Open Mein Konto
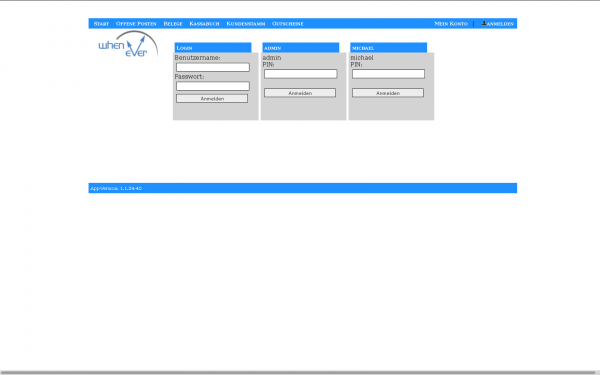 [x=451, y=24]
